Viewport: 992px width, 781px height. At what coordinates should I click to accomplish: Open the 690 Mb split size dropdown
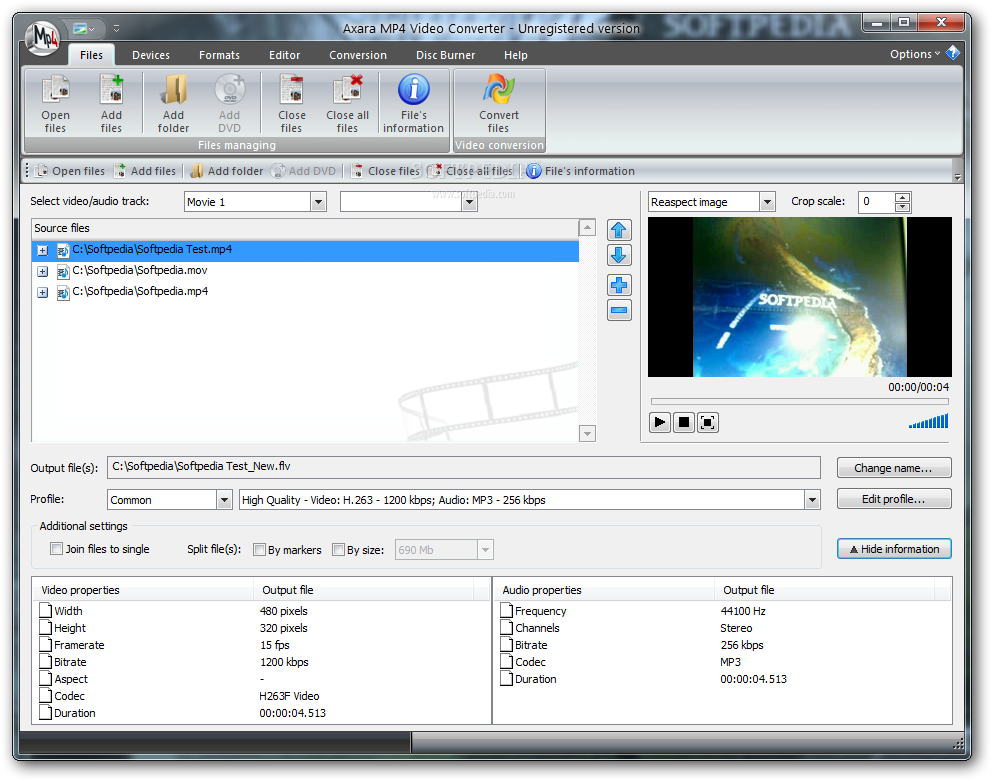pos(485,549)
